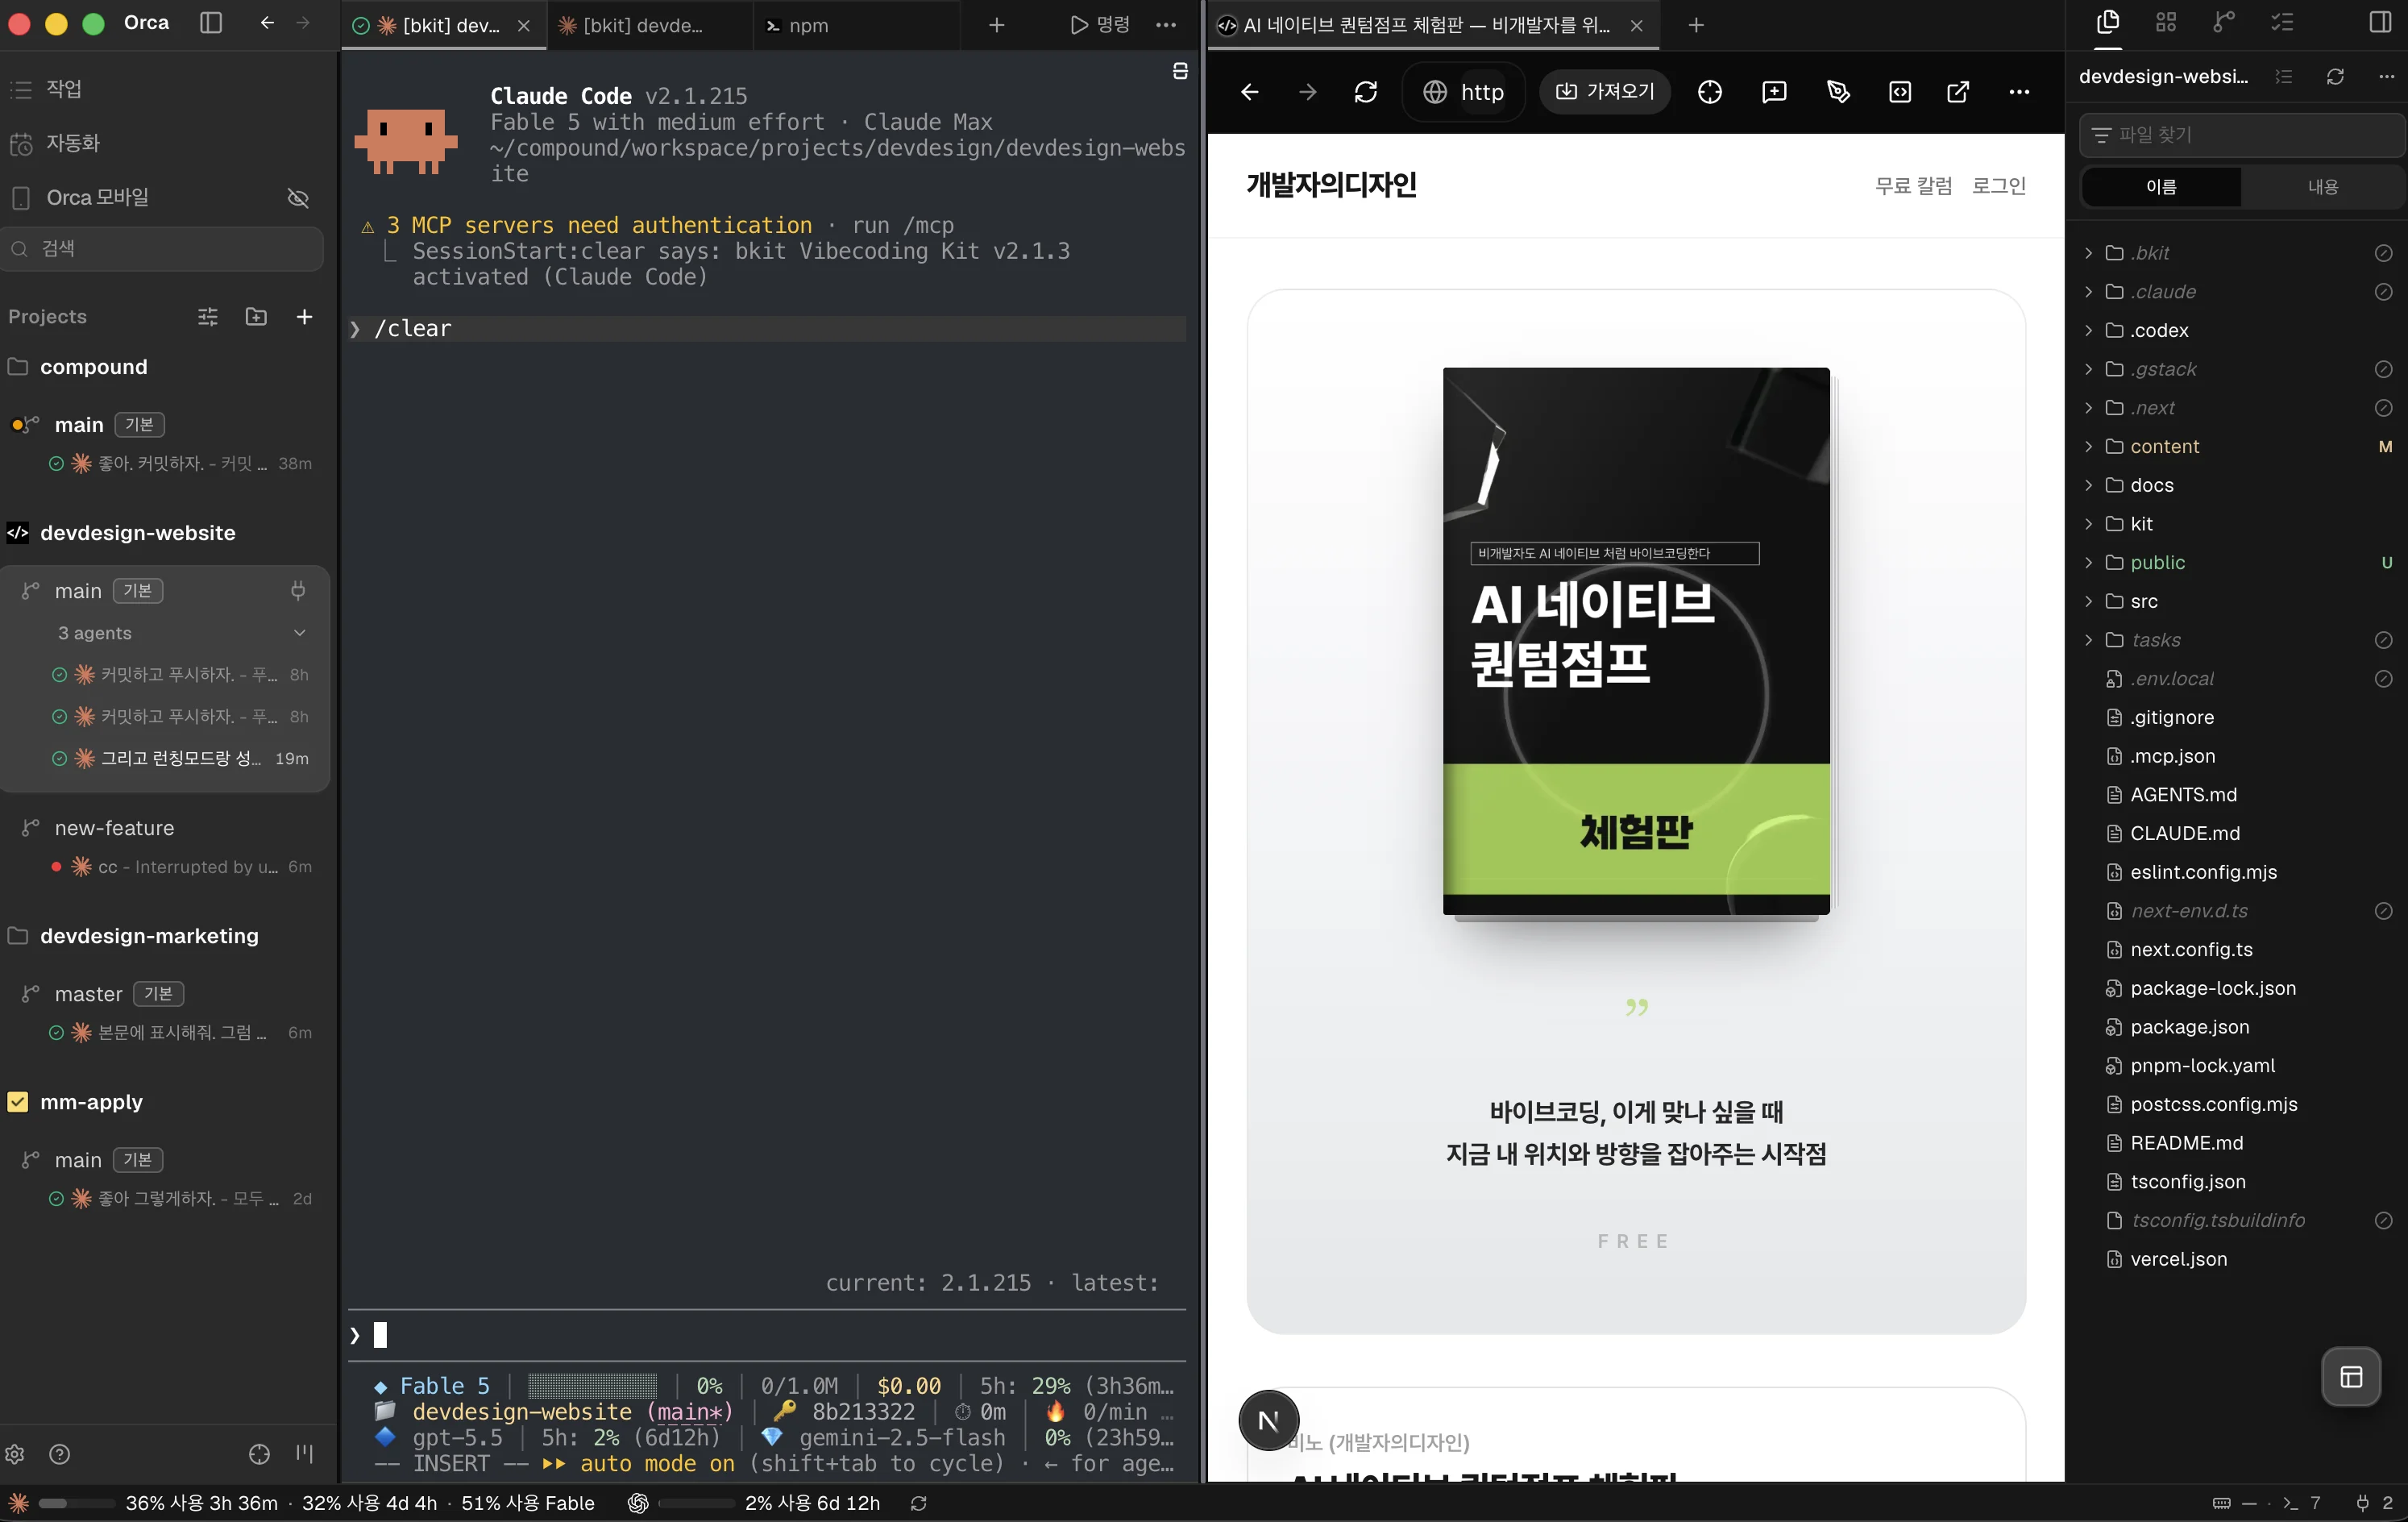Expand the docs folder
Image resolution: width=2408 pixels, height=1522 pixels.
tap(2088, 485)
